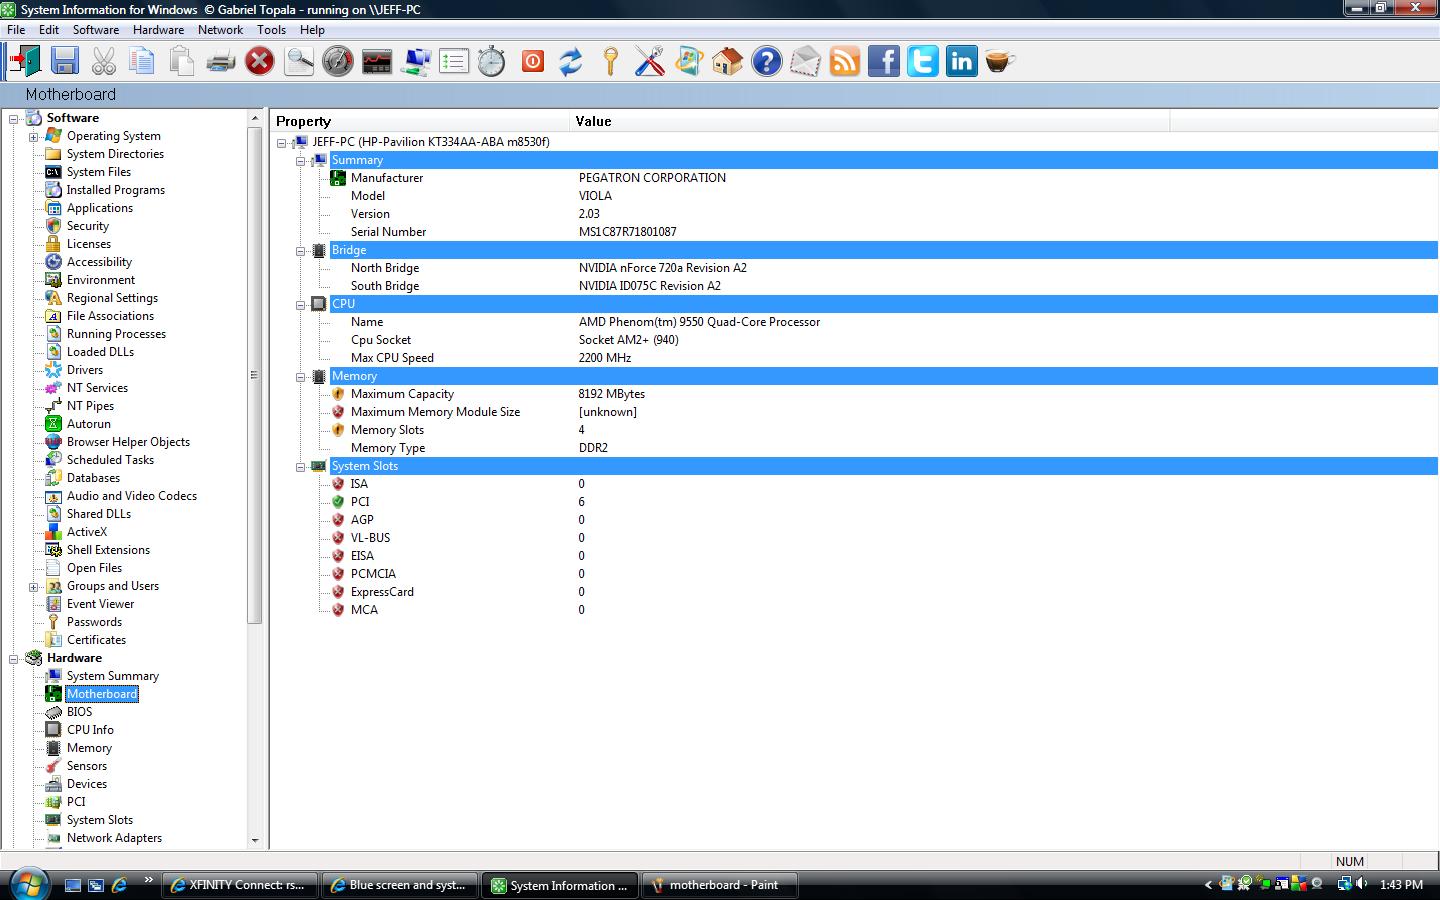Open the wrench and screwdriver tools icon
The height and width of the screenshot is (900, 1440).
pyautogui.click(x=650, y=62)
